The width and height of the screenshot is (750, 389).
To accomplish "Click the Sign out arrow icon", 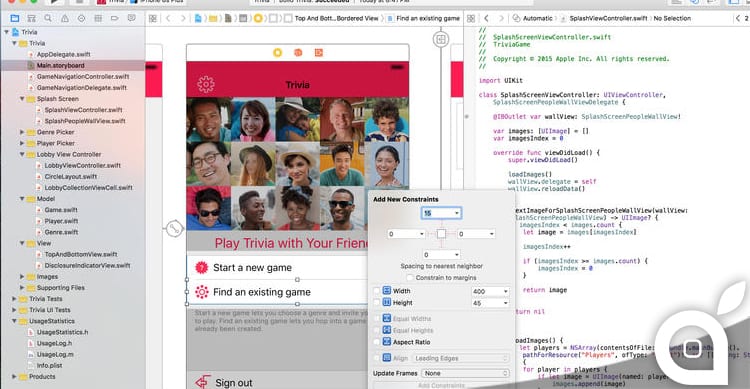I will (203, 382).
